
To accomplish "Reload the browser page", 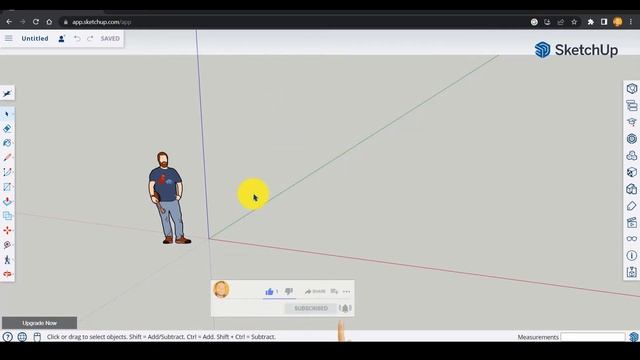I will coord(36,22).
